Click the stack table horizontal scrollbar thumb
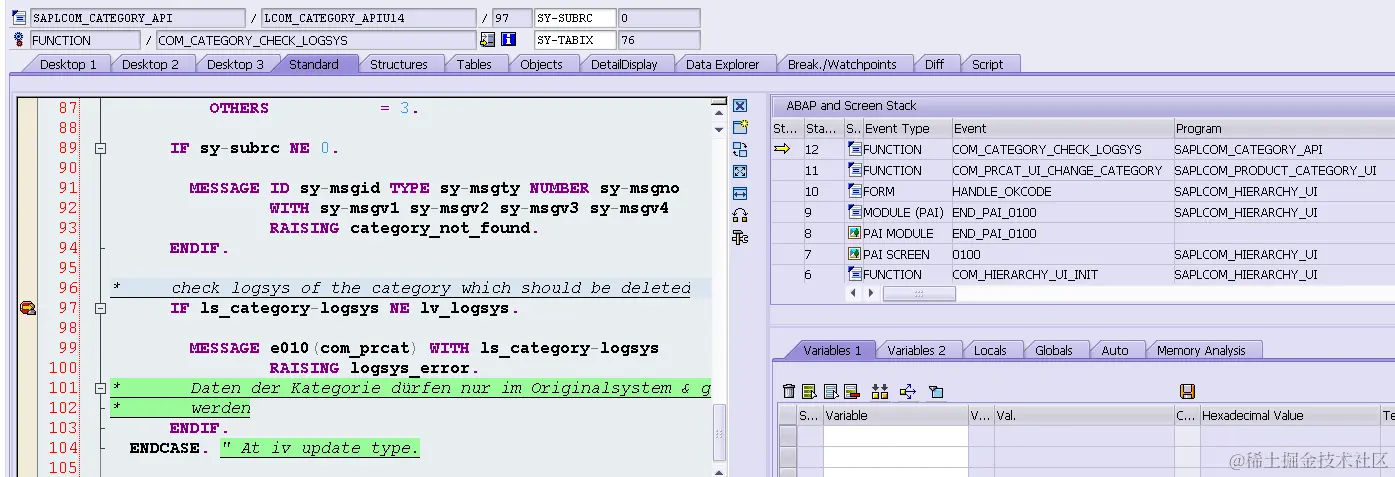Image resolution: width=1395 pixels, height=477 pixels. tap(919, 294)
